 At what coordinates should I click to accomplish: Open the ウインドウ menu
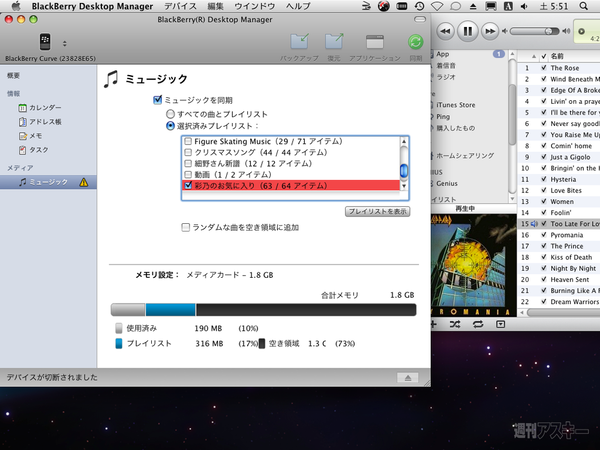pos(254,6)
